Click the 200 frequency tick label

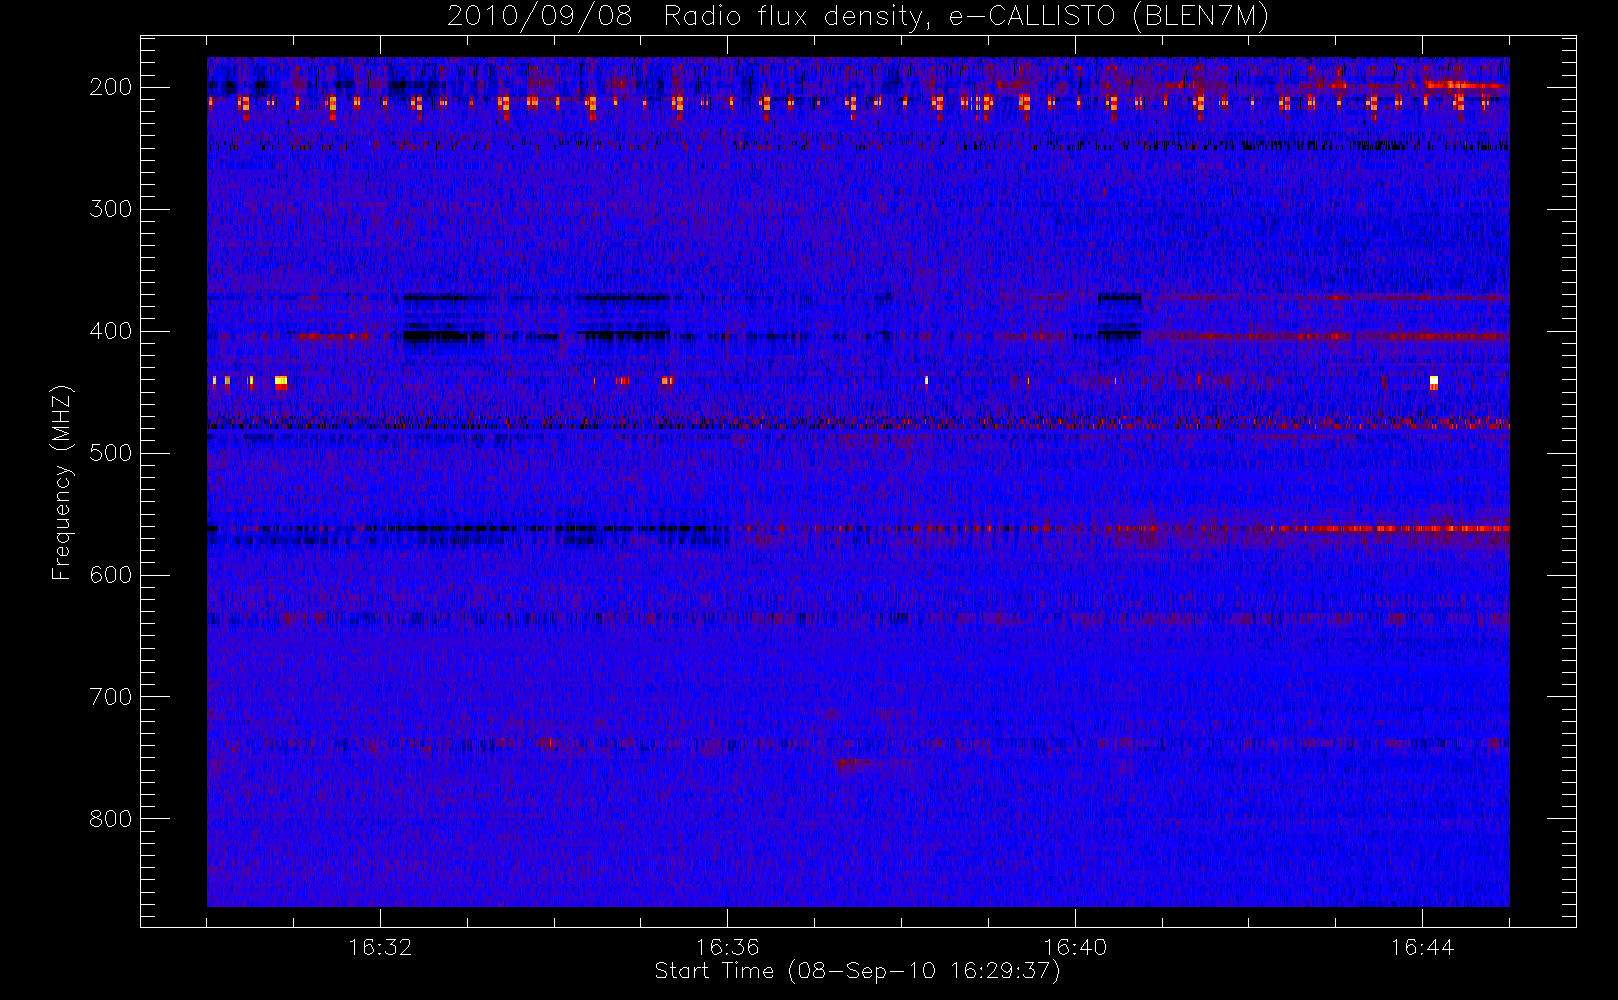pos(111,87)
